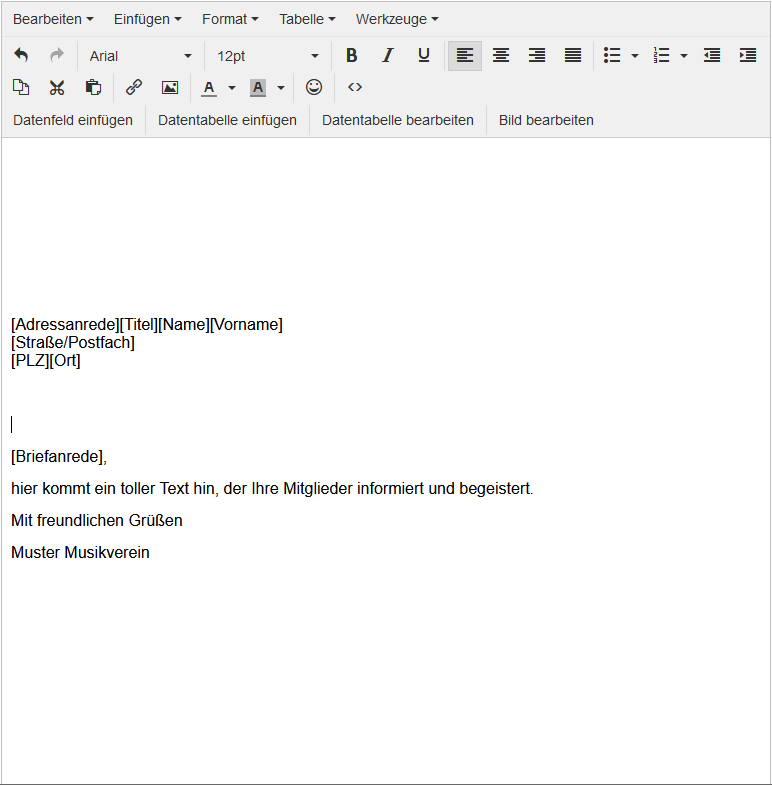Click the [PLZ] placeholder

(30, 360)
